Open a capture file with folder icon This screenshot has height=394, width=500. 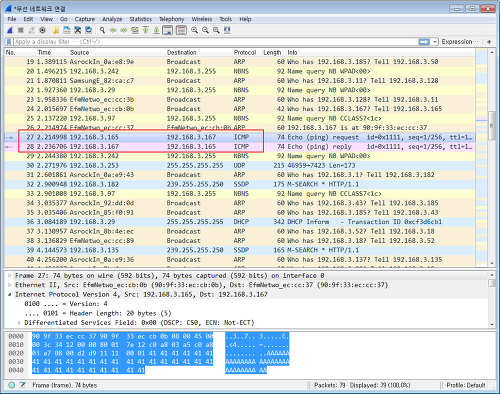click(x=56, y=30)
